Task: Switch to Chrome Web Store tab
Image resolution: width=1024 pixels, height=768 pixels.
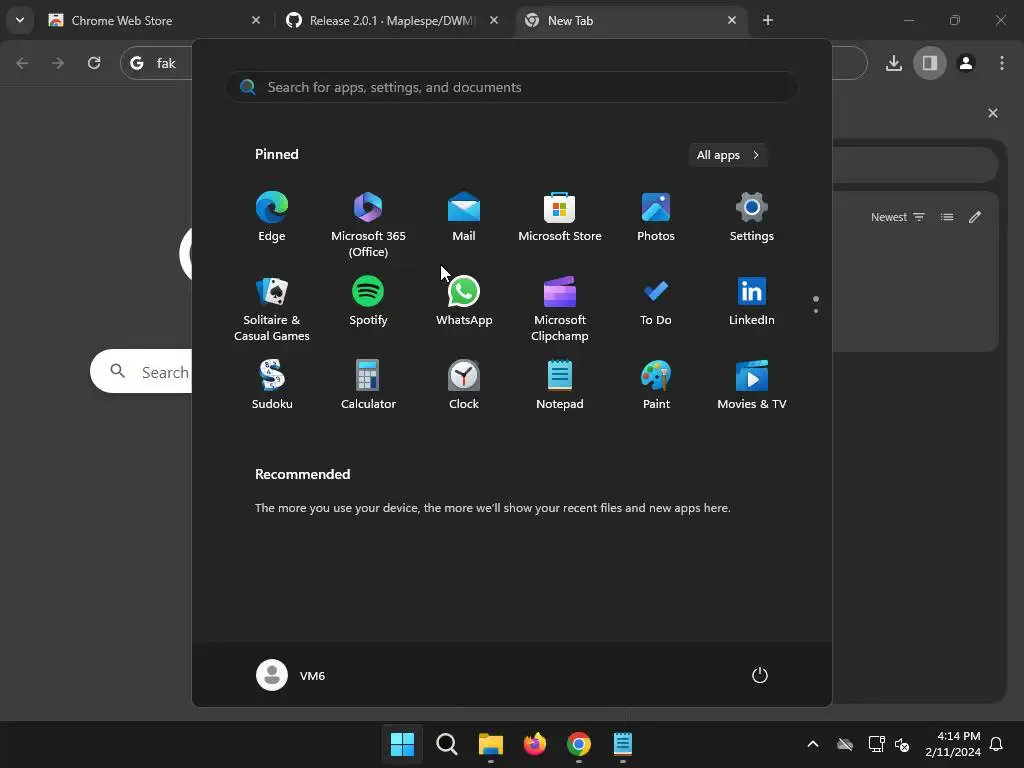Action: (155, 20)
